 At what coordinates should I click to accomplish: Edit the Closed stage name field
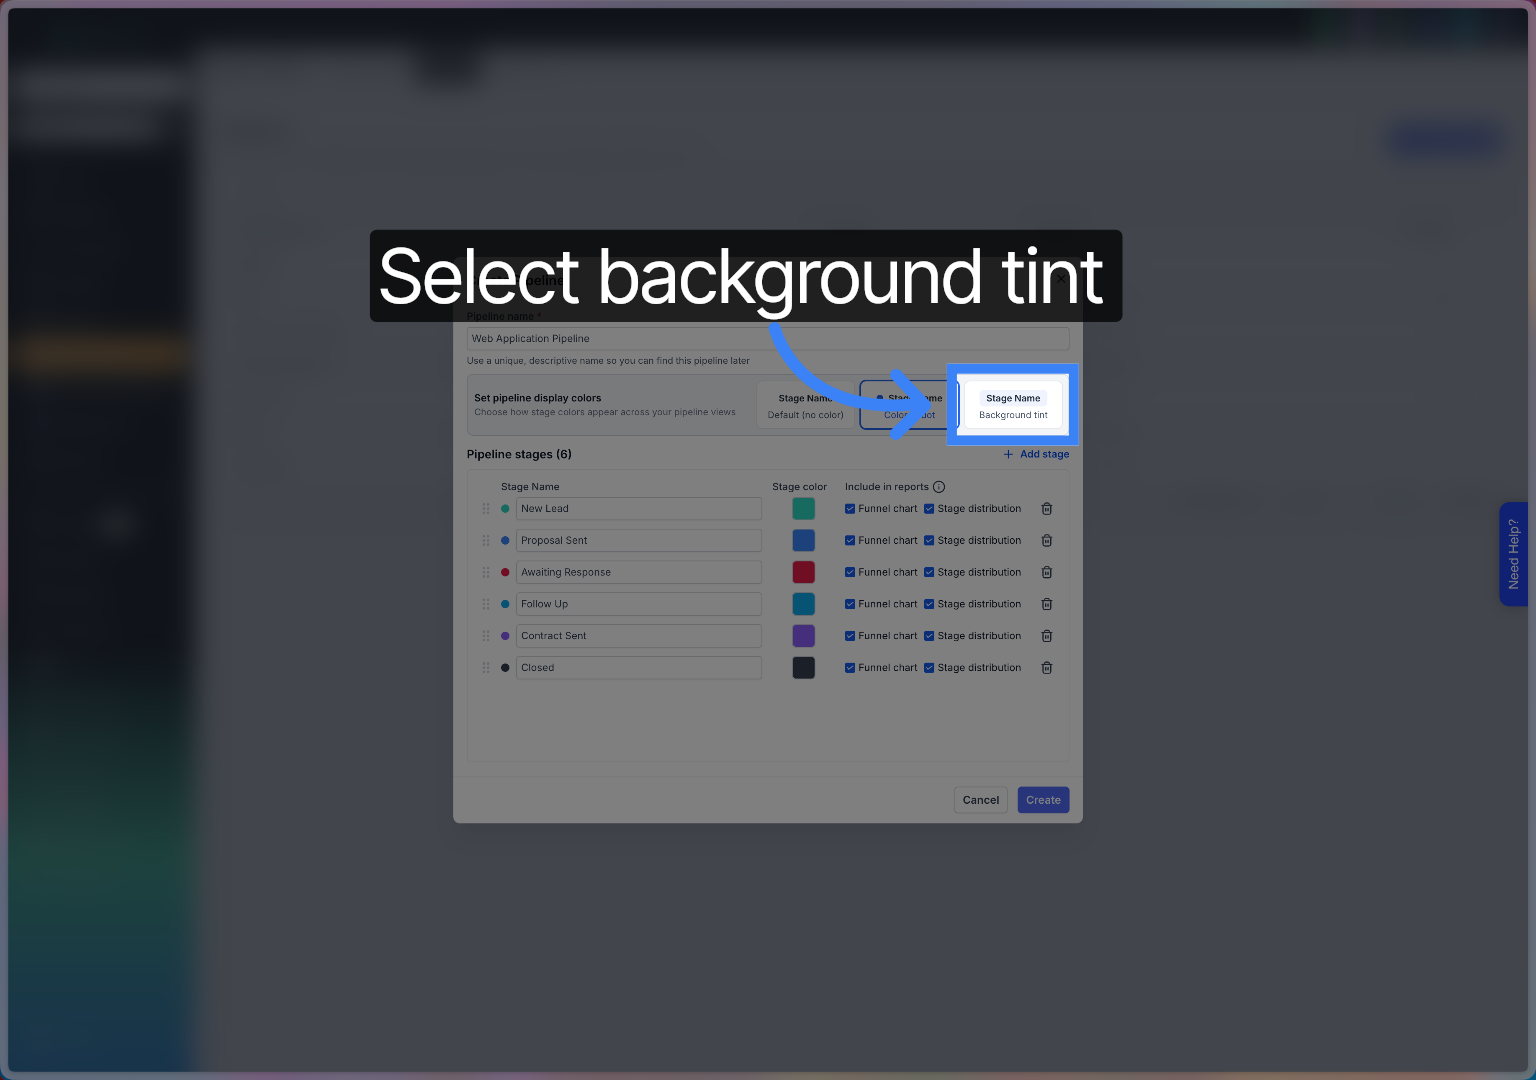[x=639, y=668]
